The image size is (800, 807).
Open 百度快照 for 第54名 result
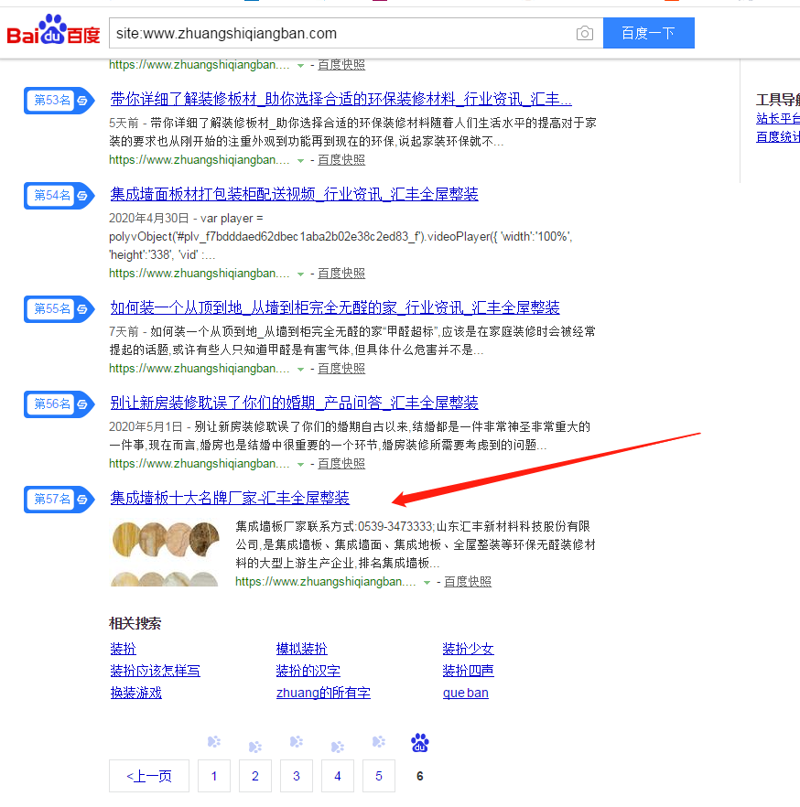pos(341,273)
